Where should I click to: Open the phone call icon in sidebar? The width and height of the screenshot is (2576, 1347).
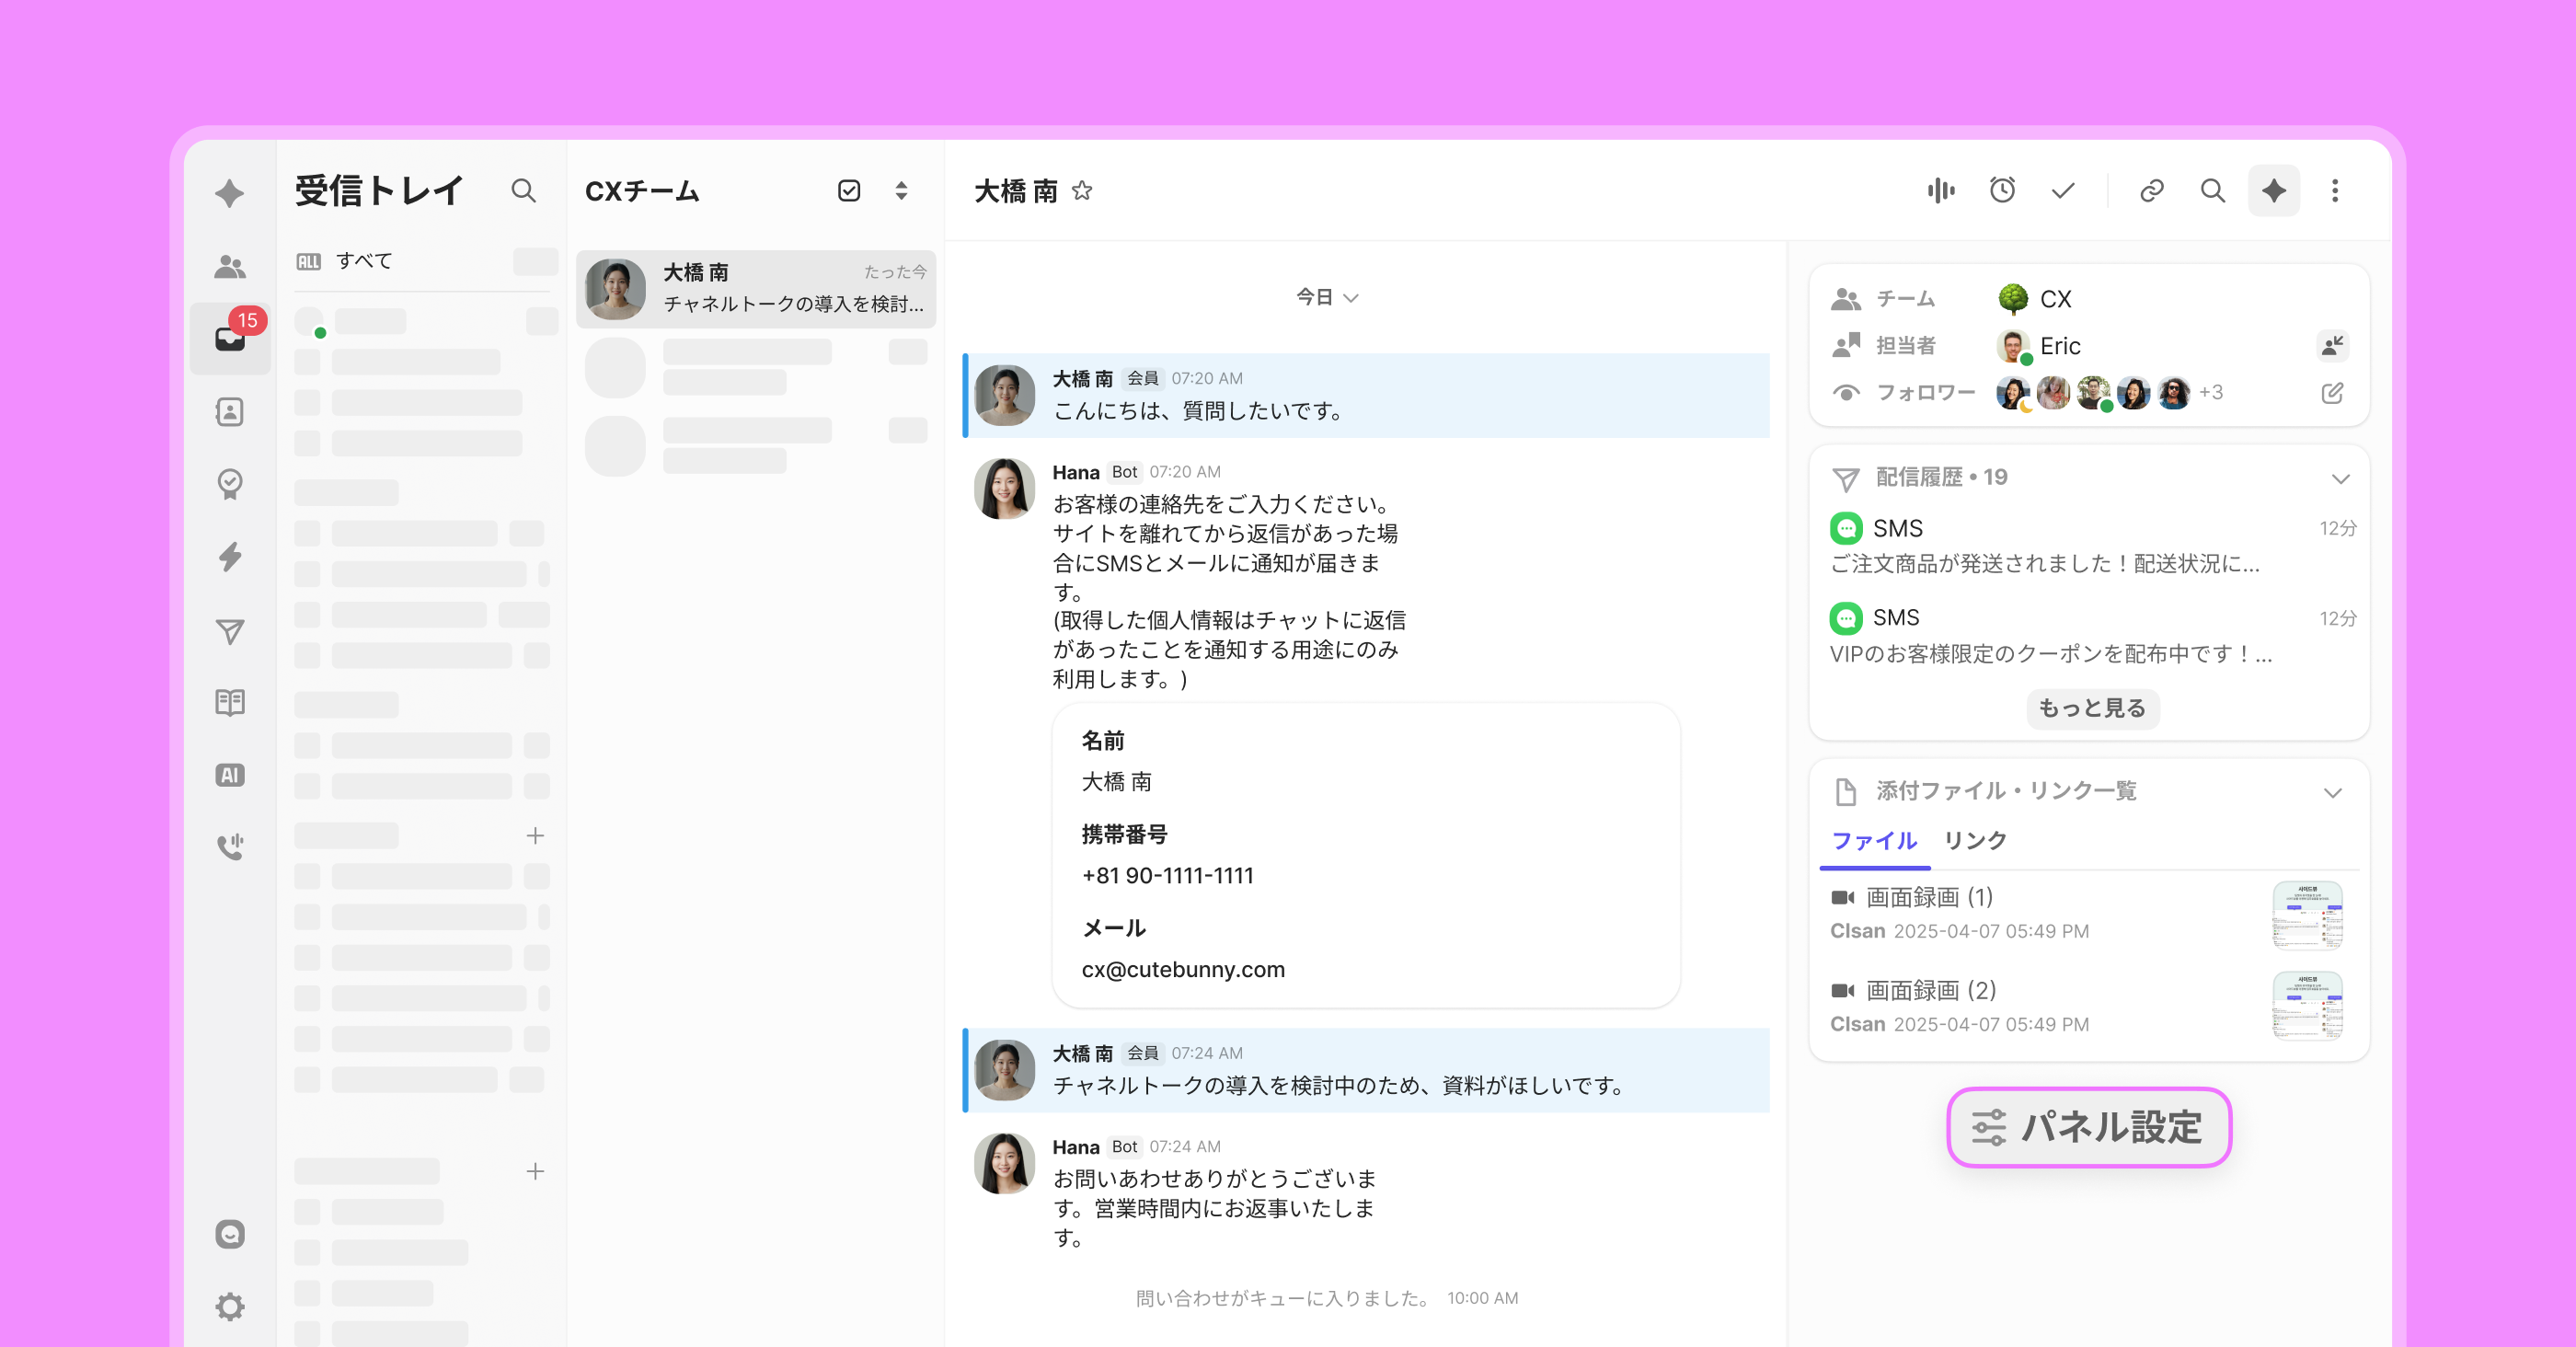(230, 847)
